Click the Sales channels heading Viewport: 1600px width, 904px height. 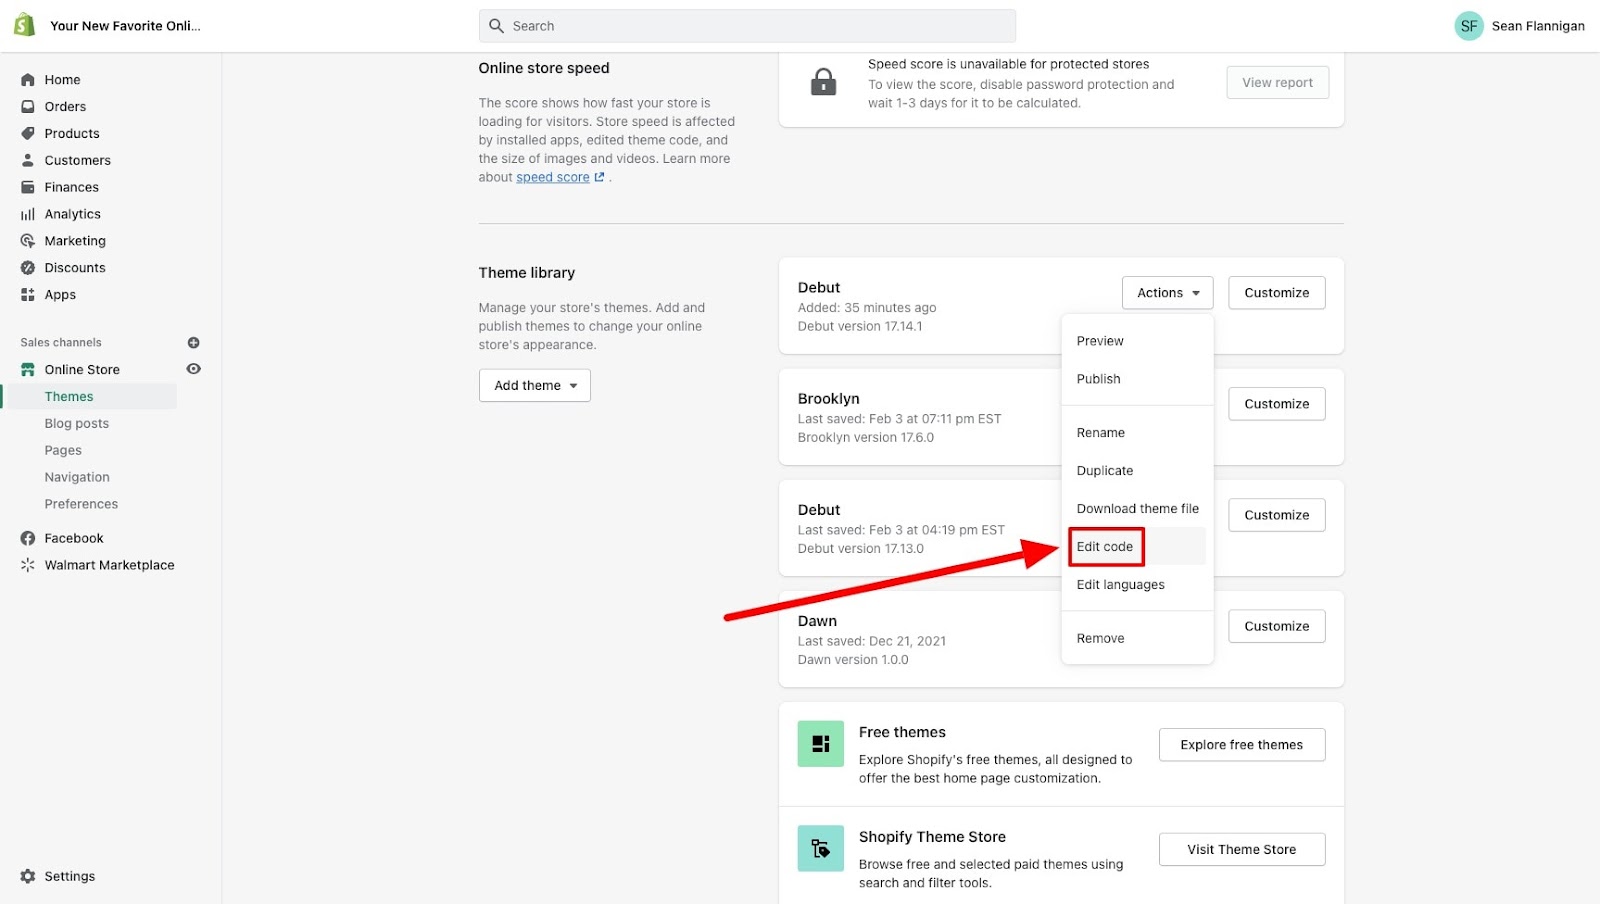[61, 343]
